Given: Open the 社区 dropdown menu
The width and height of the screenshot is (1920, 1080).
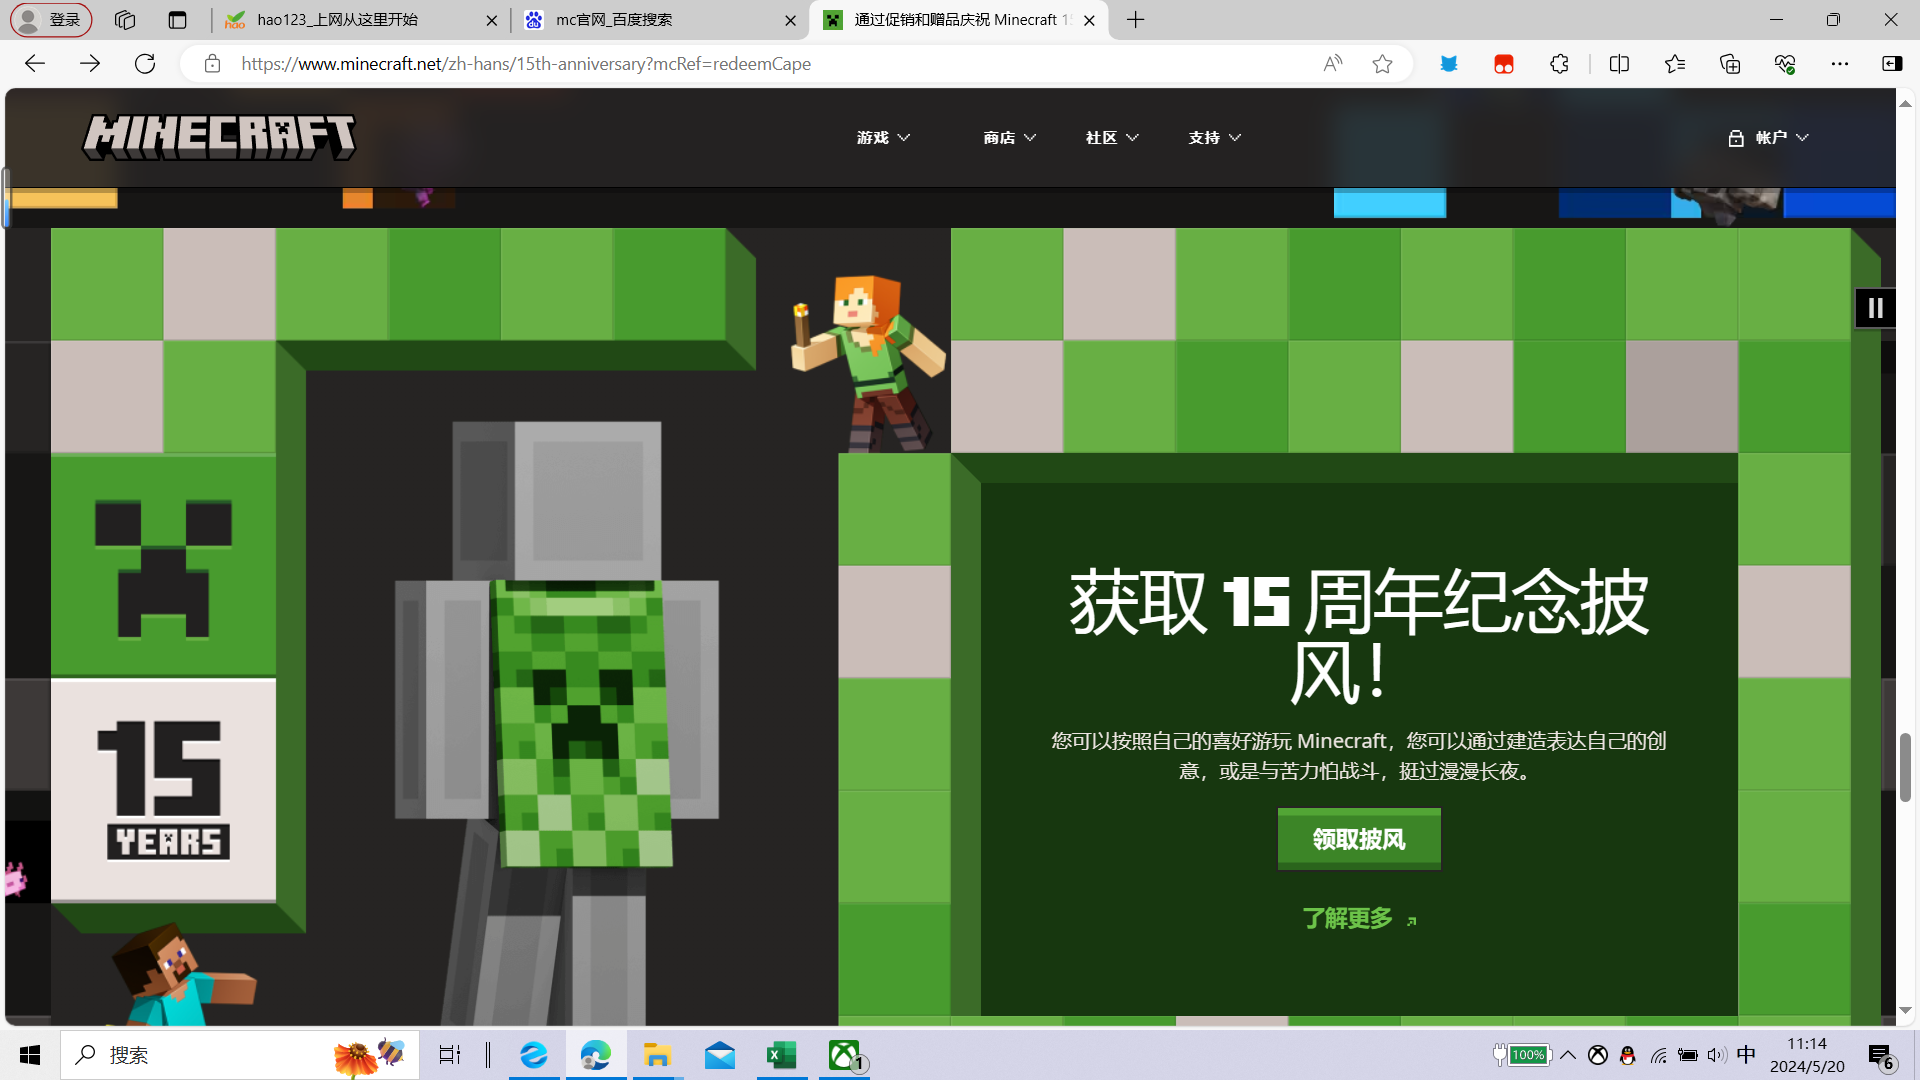Looking at the screenshot, I should 1112,137.
